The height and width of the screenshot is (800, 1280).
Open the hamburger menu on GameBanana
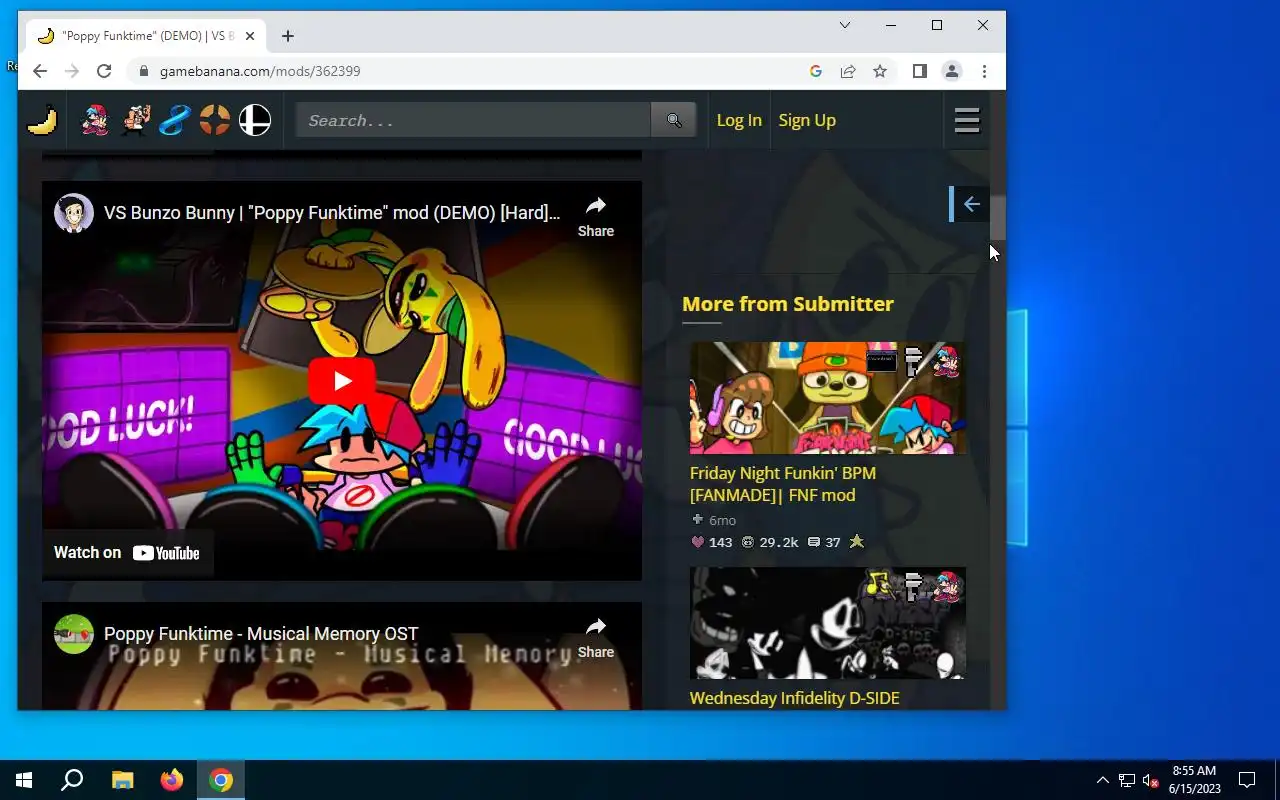[x=967, y=121]
